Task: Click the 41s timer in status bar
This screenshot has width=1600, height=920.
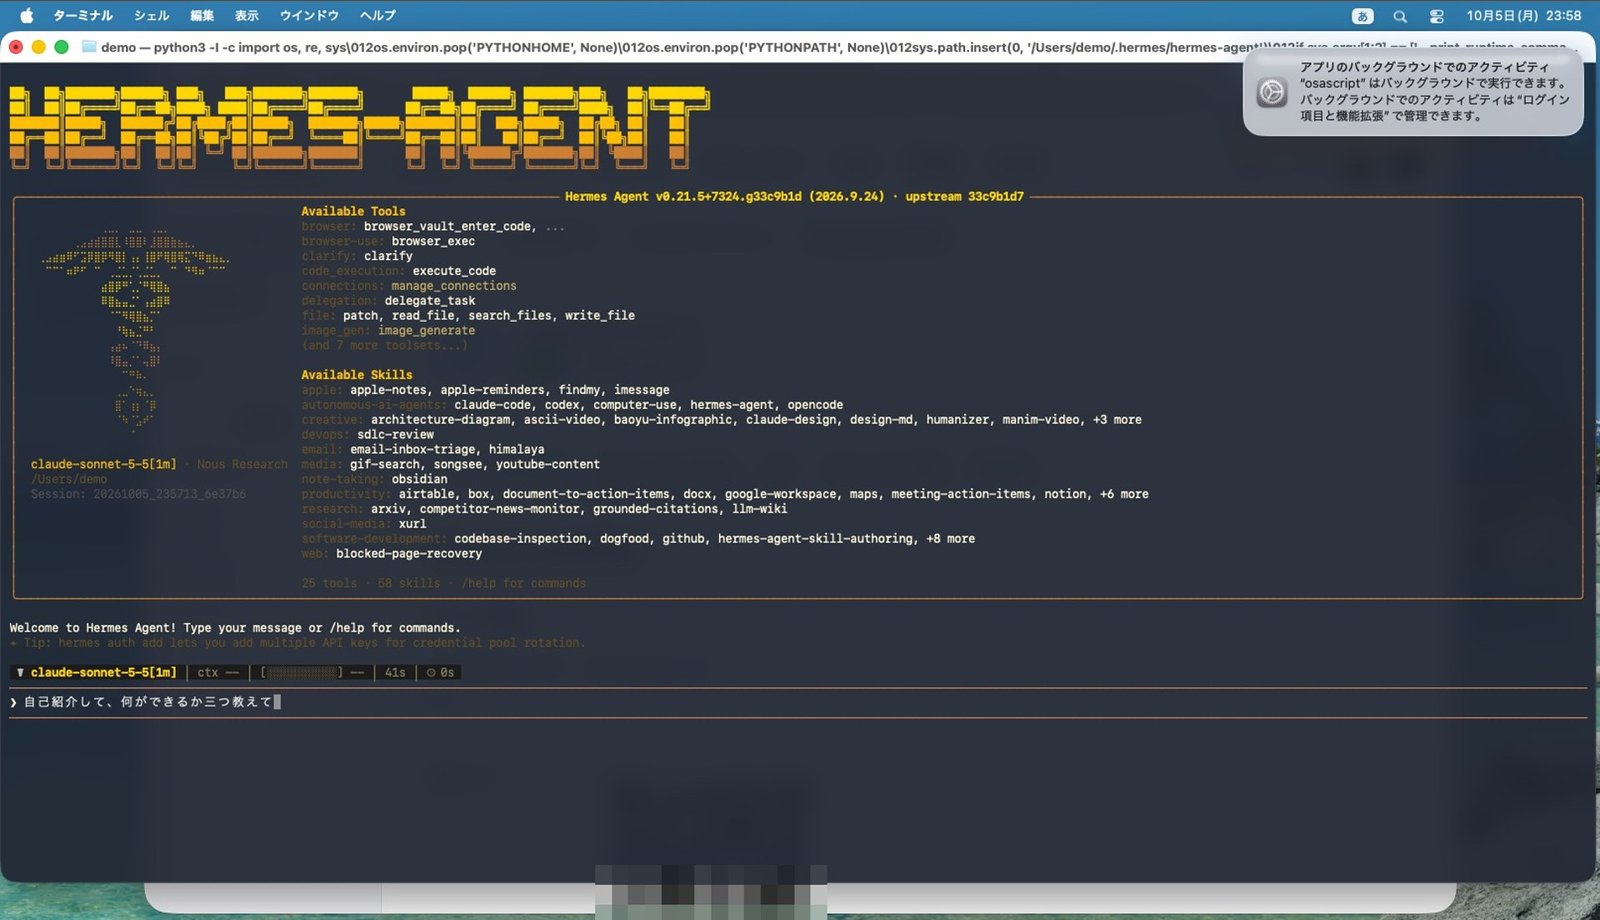Action: [395, 672]
